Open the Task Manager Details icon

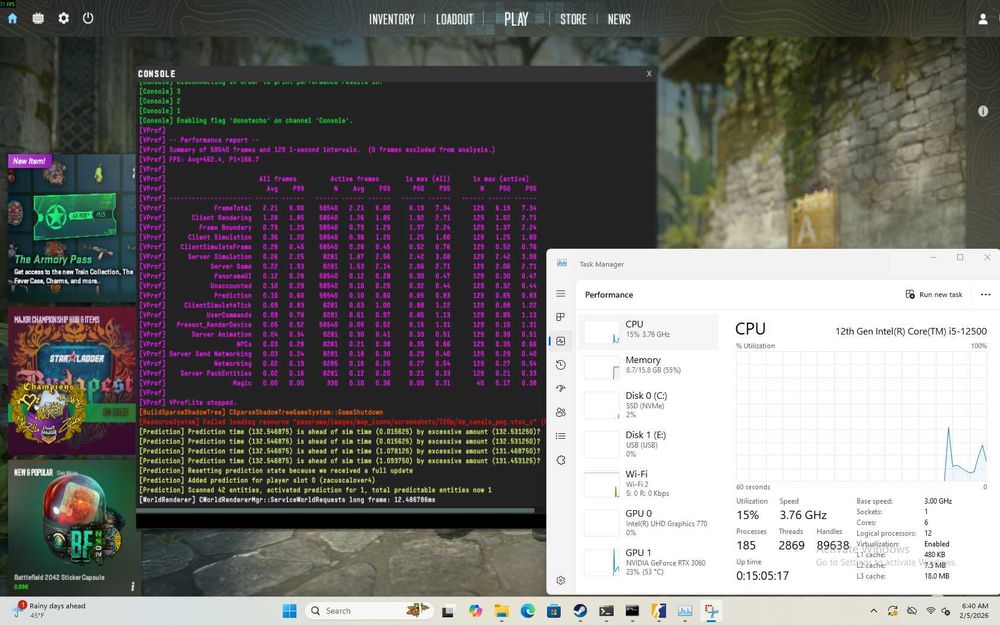click(561, 436)
